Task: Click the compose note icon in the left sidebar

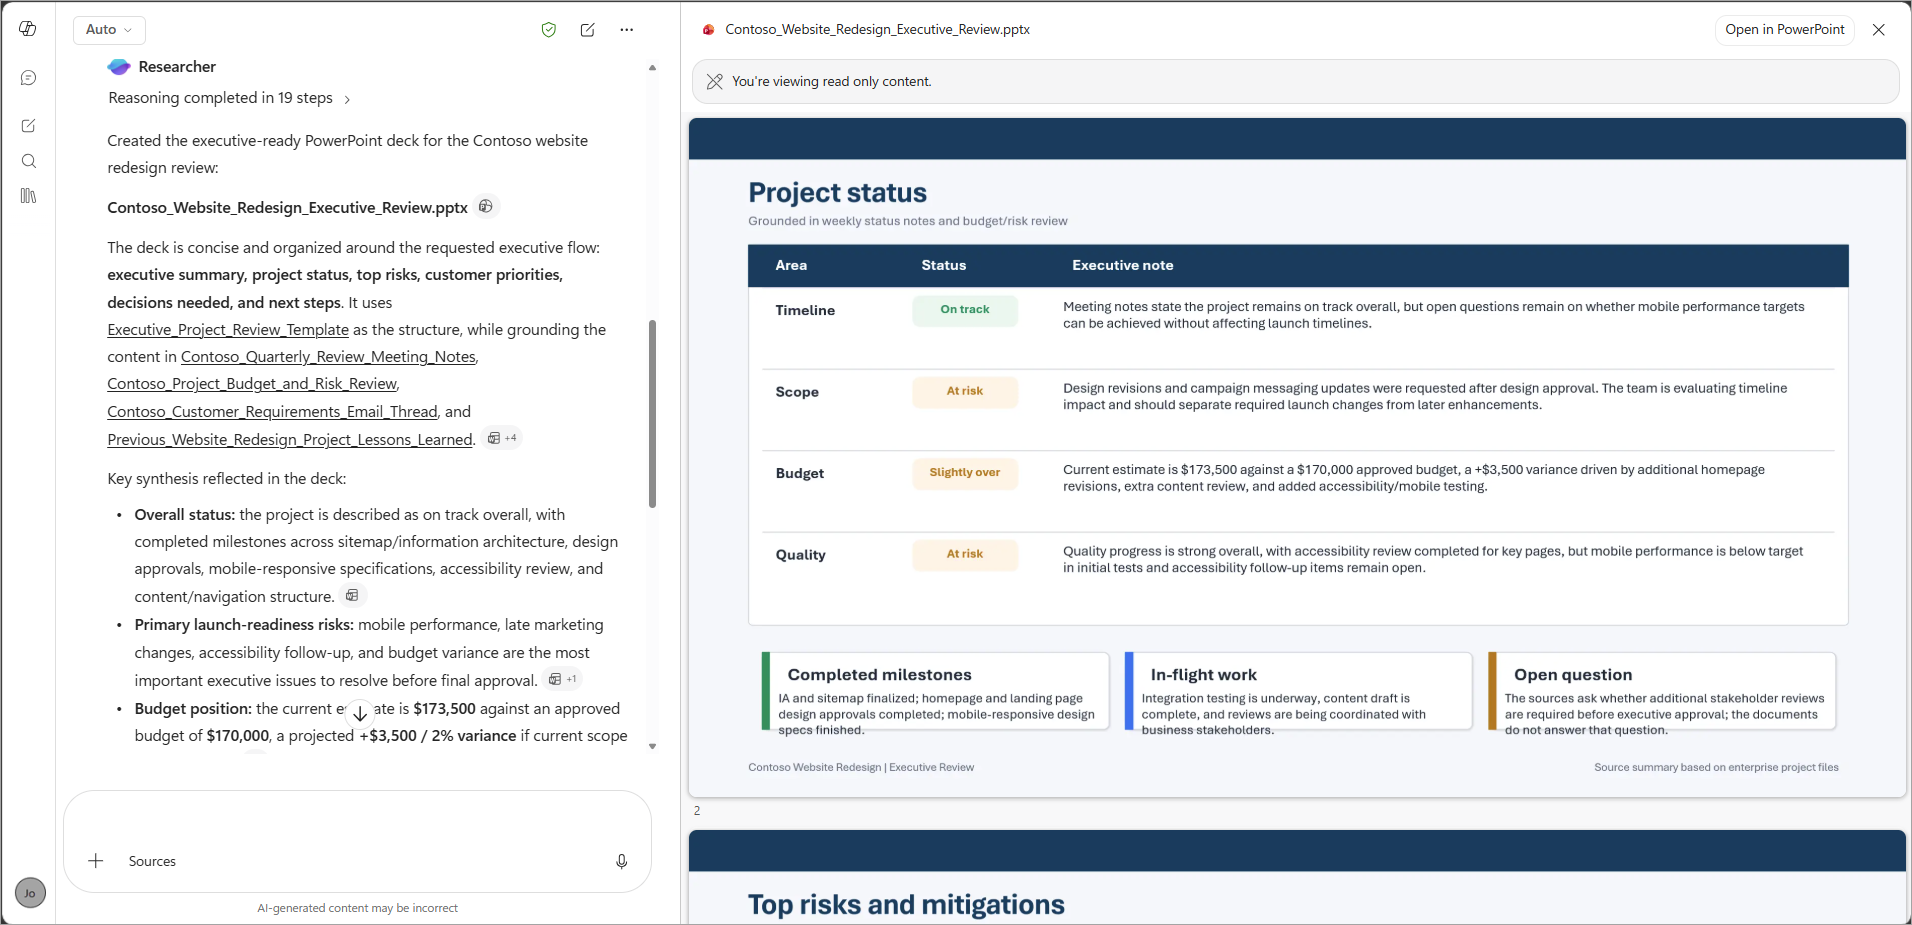Action: 28,126
